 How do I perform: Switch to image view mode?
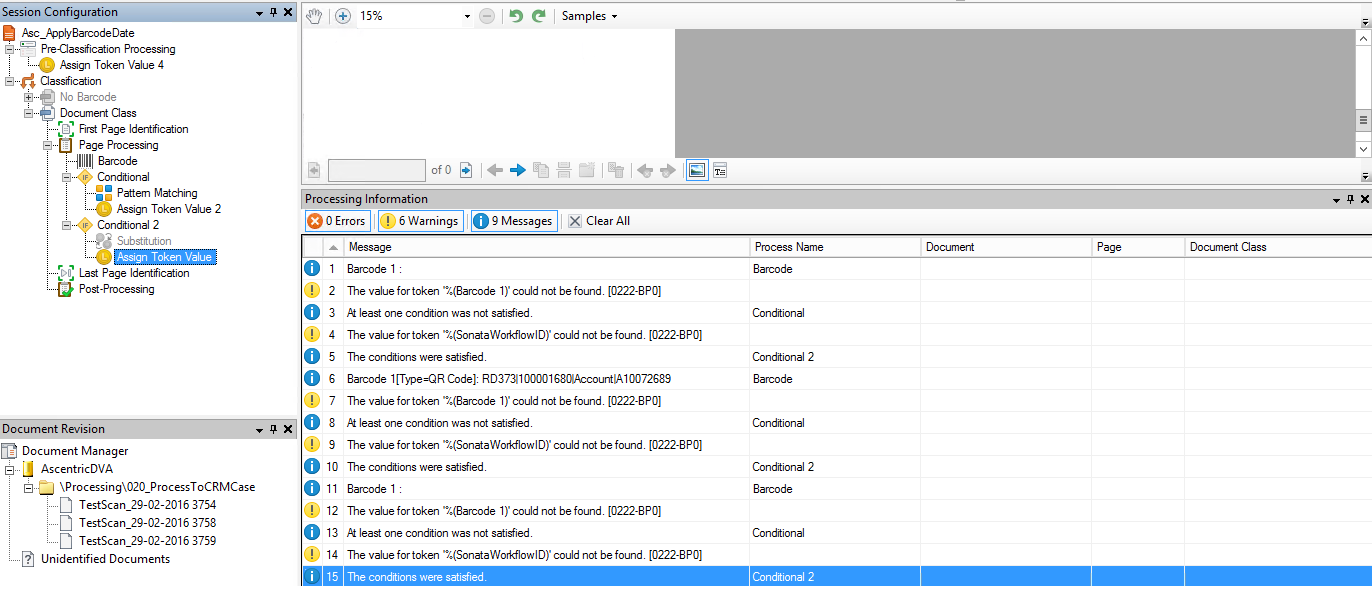click(697, 170)
